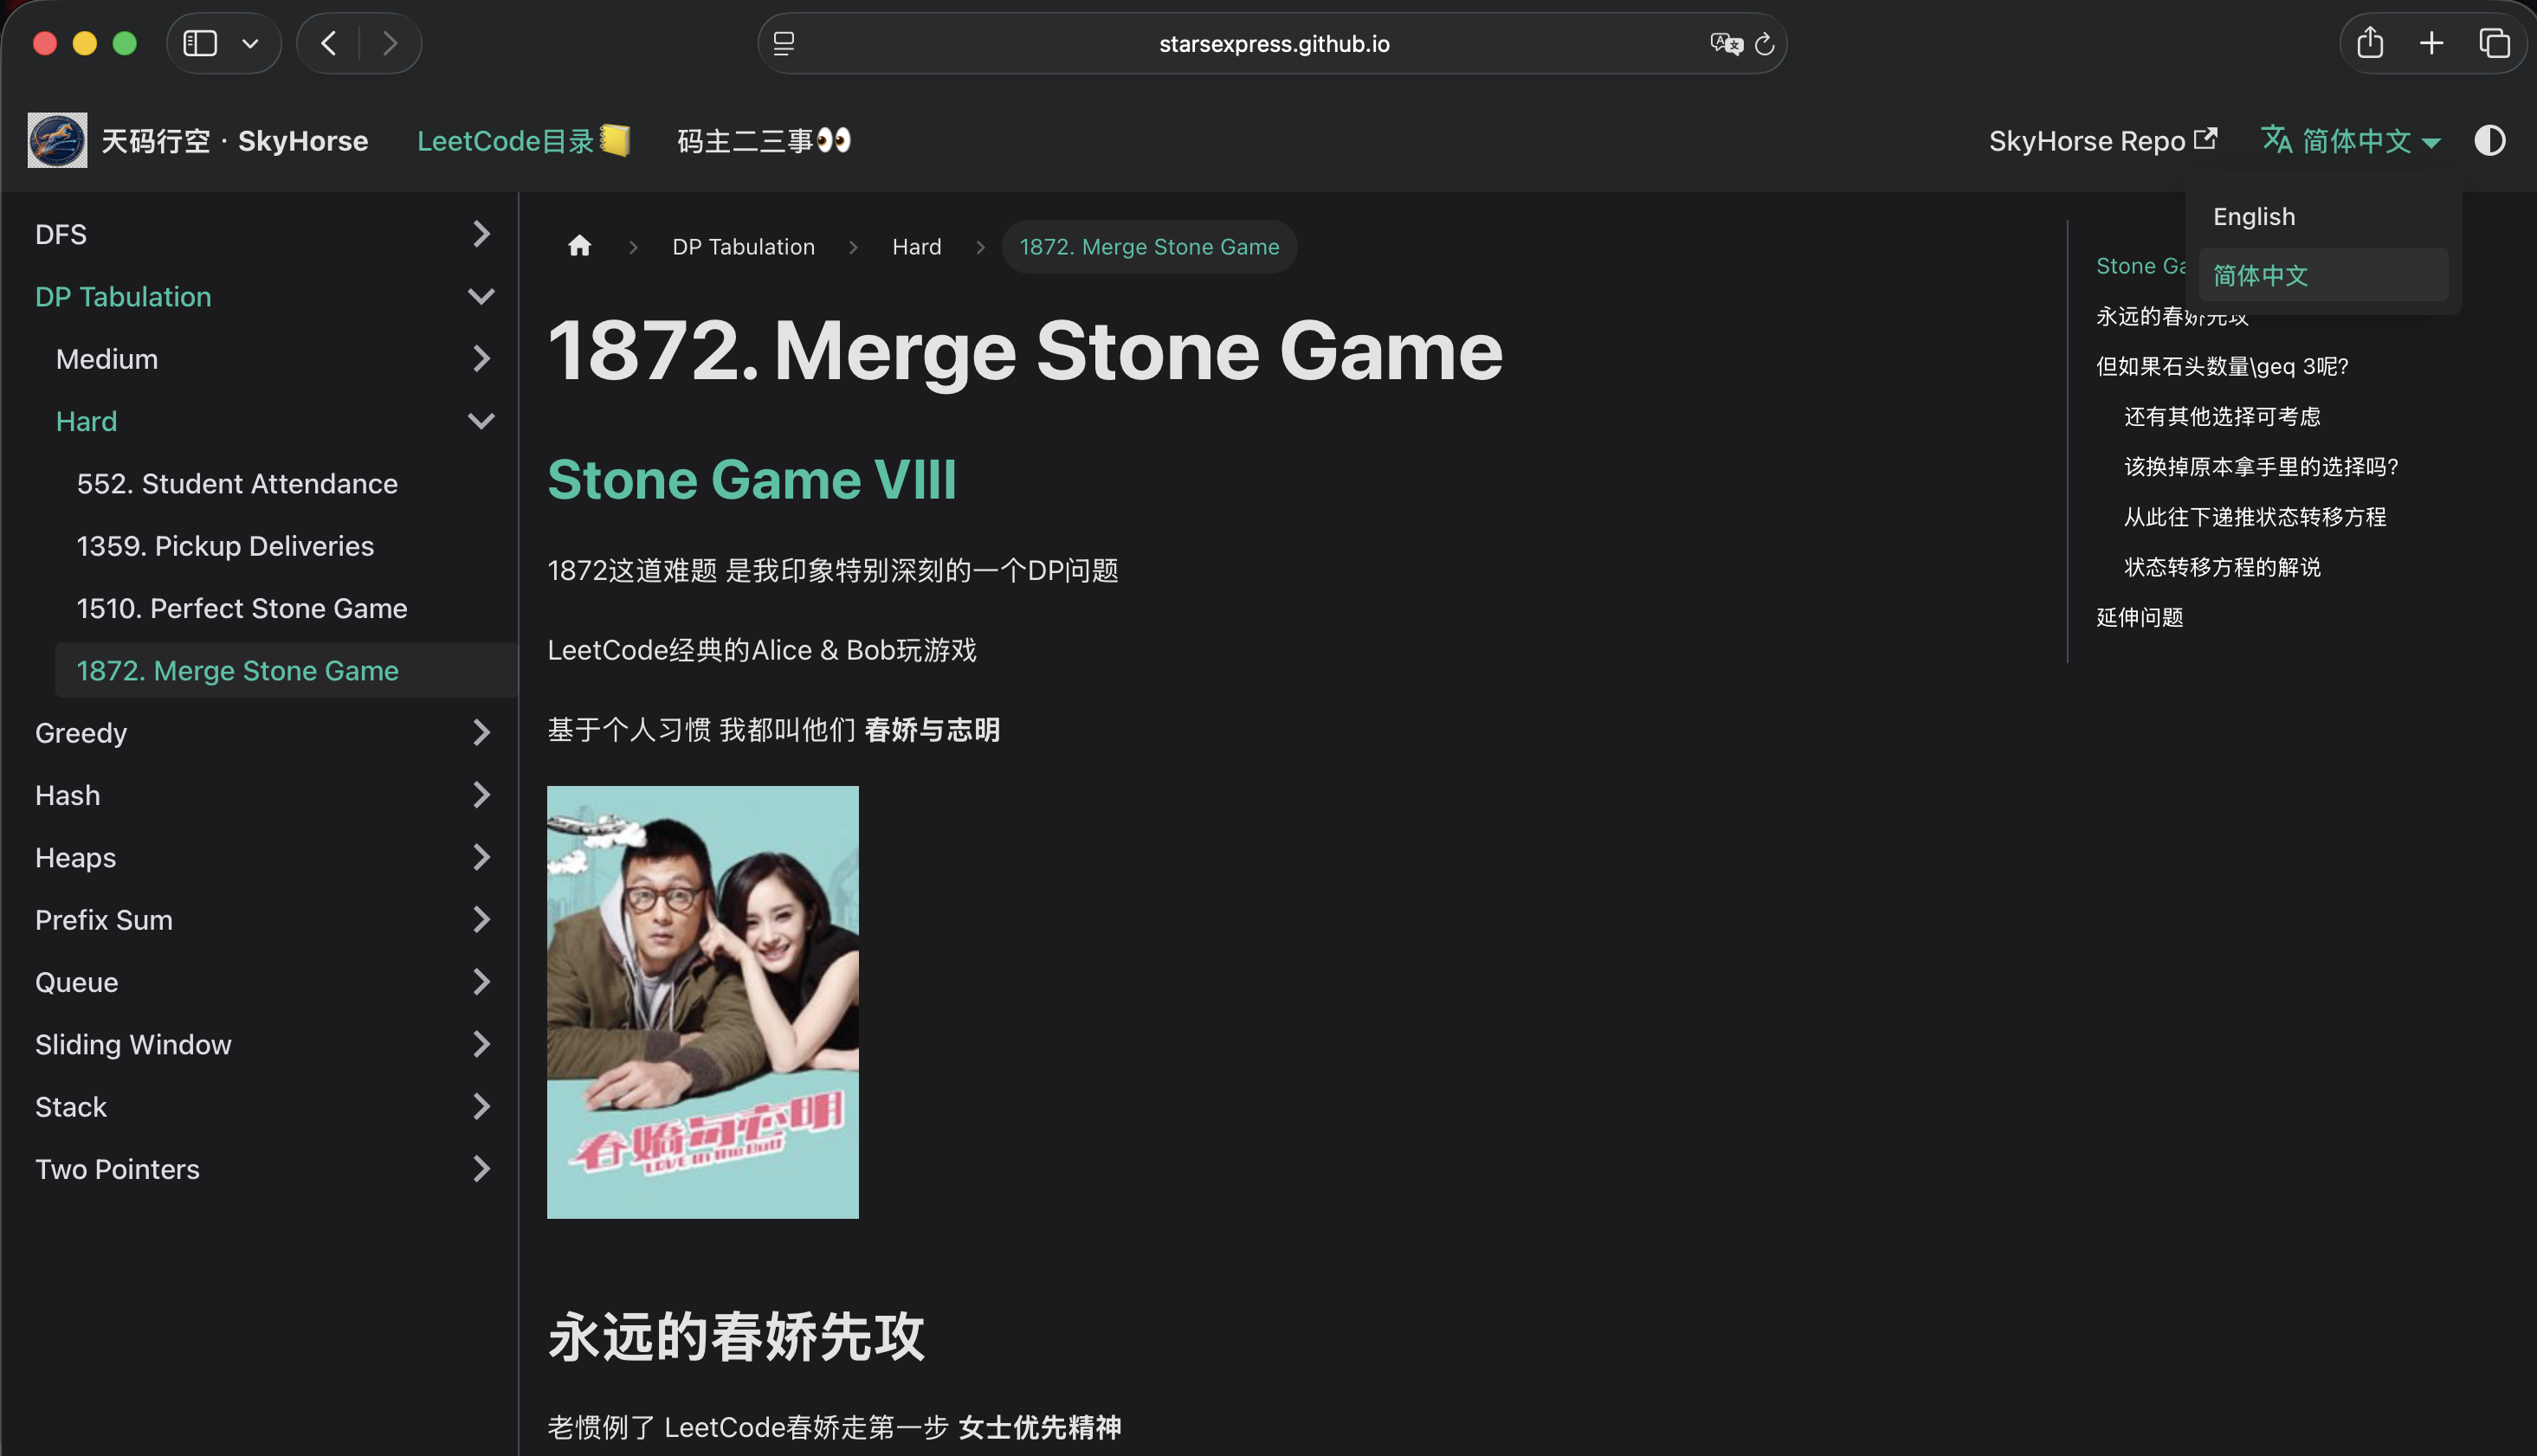Viewport: 2537px width, 1456px height.
Task: Collapse the DP Tabulation sidebar category
Action: [481, 296]
